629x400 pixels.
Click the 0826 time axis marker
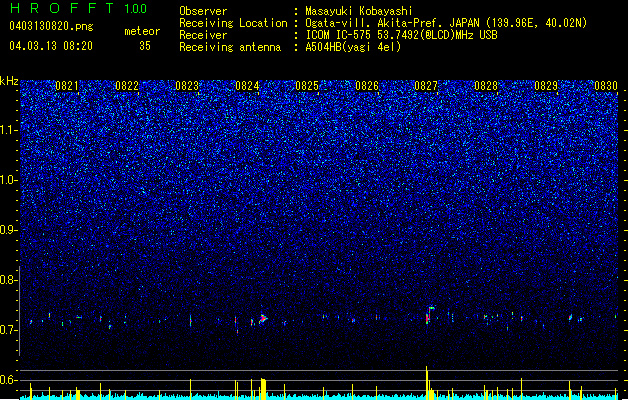[367, 86]
